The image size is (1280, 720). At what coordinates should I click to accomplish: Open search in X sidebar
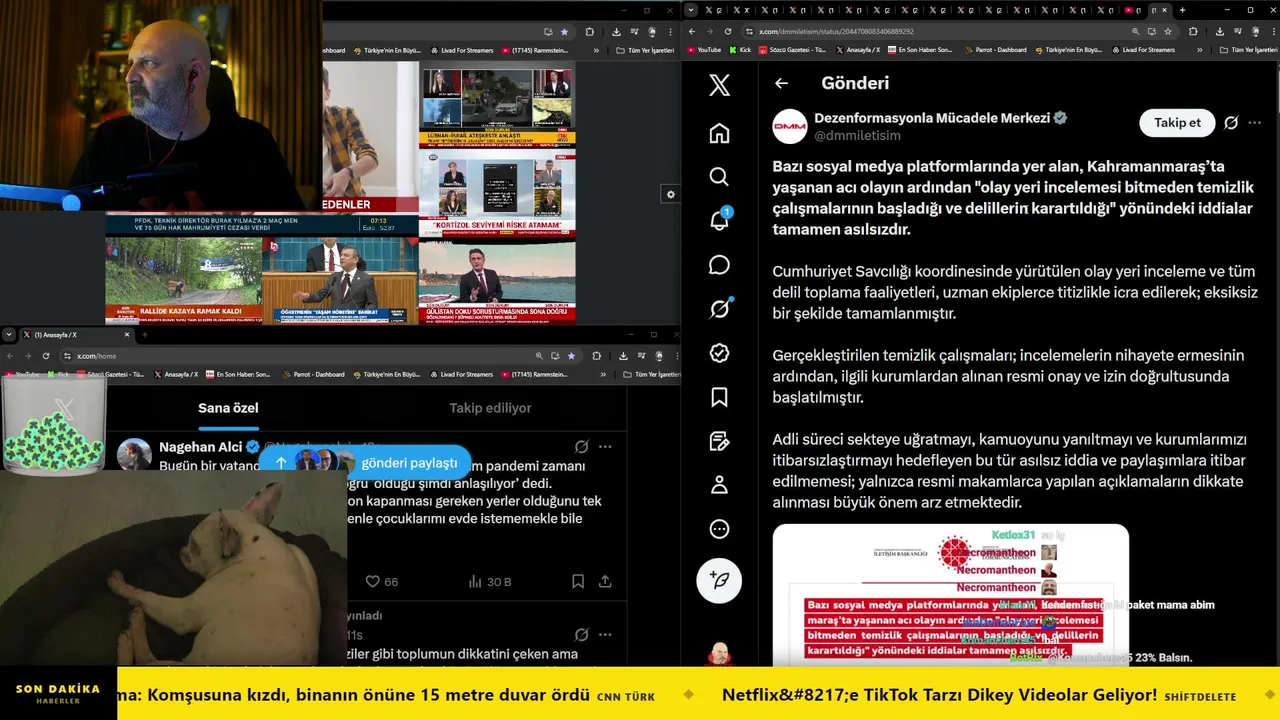(x=719, y=177)
